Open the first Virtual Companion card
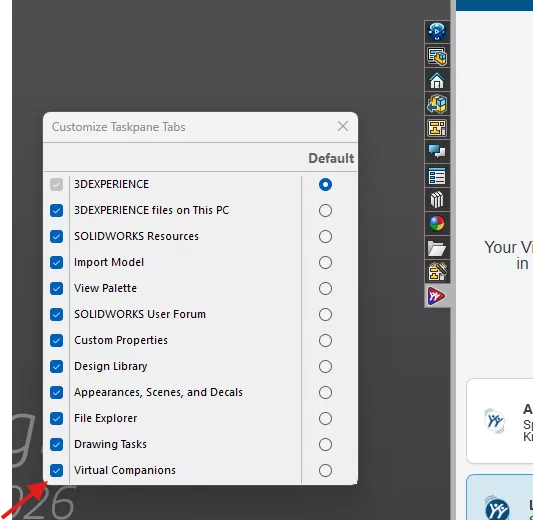 click(x=500, y=421)
